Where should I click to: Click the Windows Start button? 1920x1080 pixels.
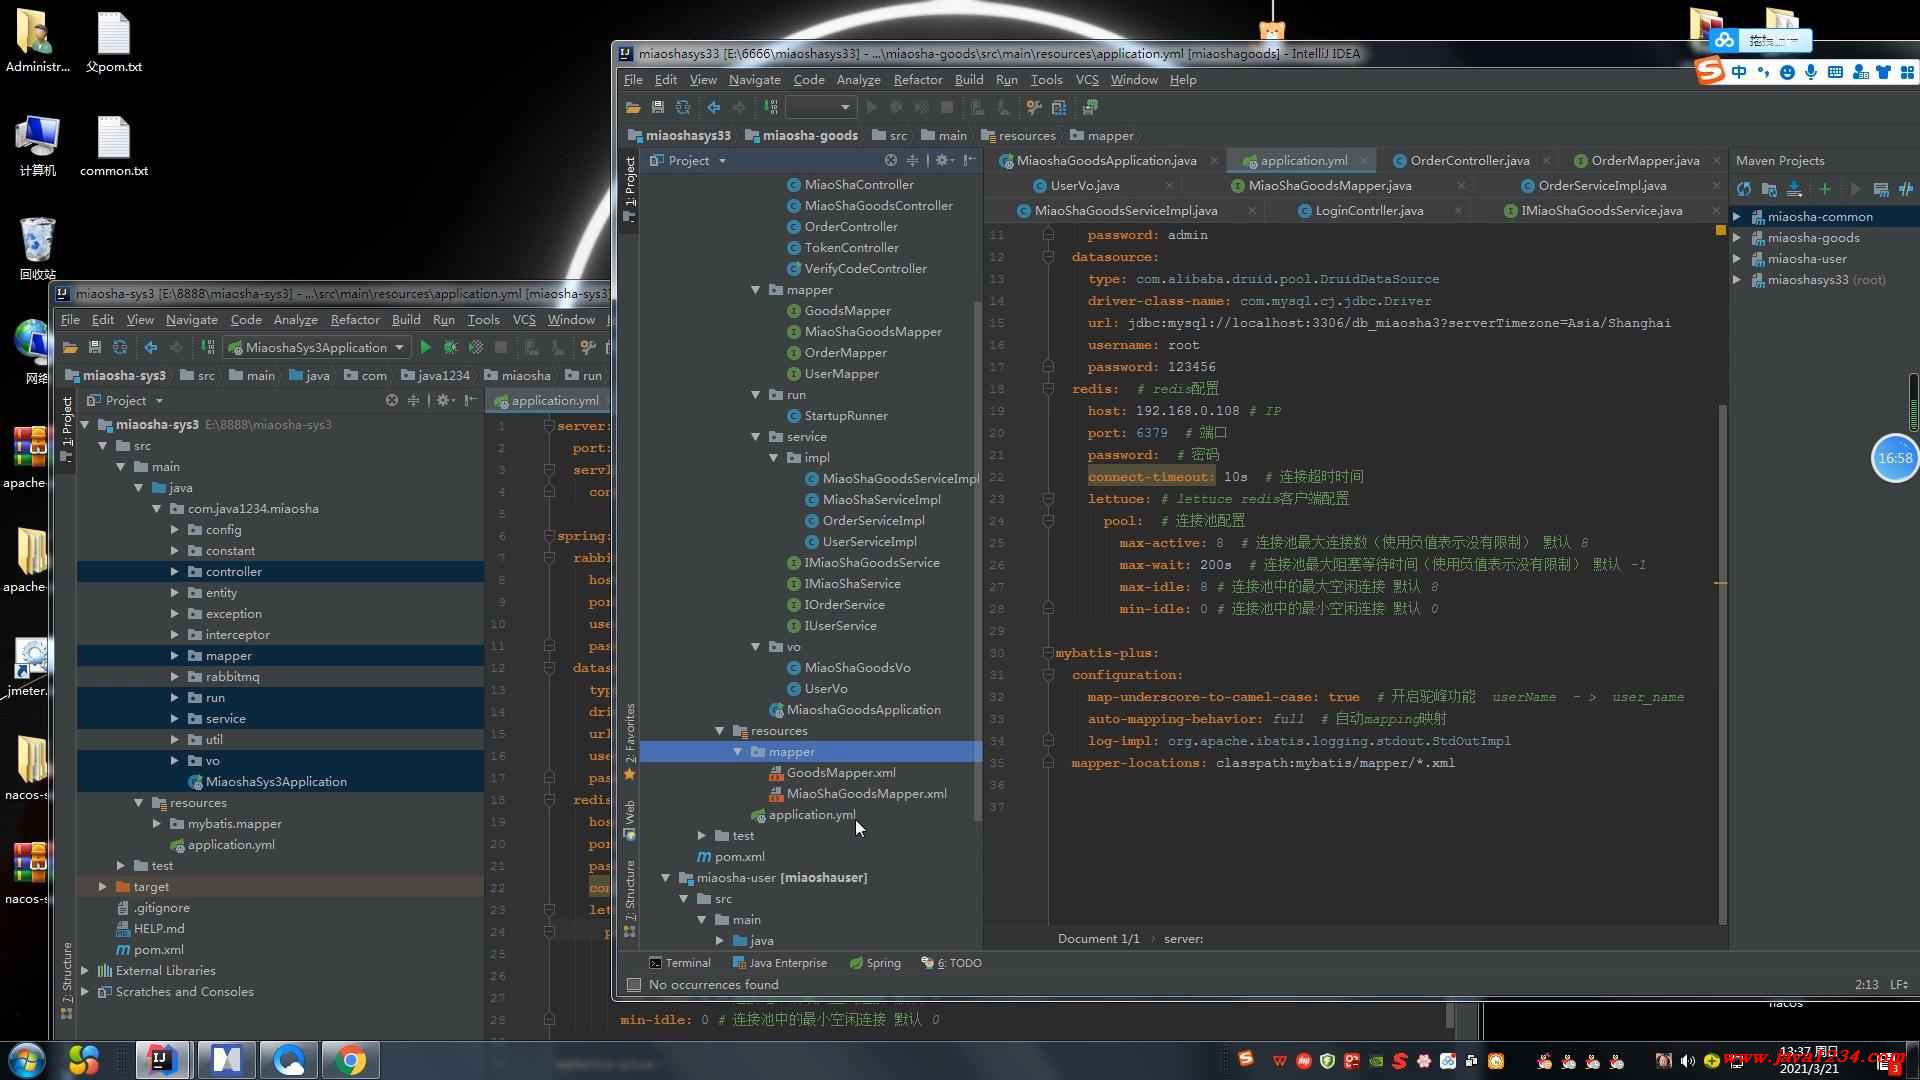click(x=27, y=1060)
